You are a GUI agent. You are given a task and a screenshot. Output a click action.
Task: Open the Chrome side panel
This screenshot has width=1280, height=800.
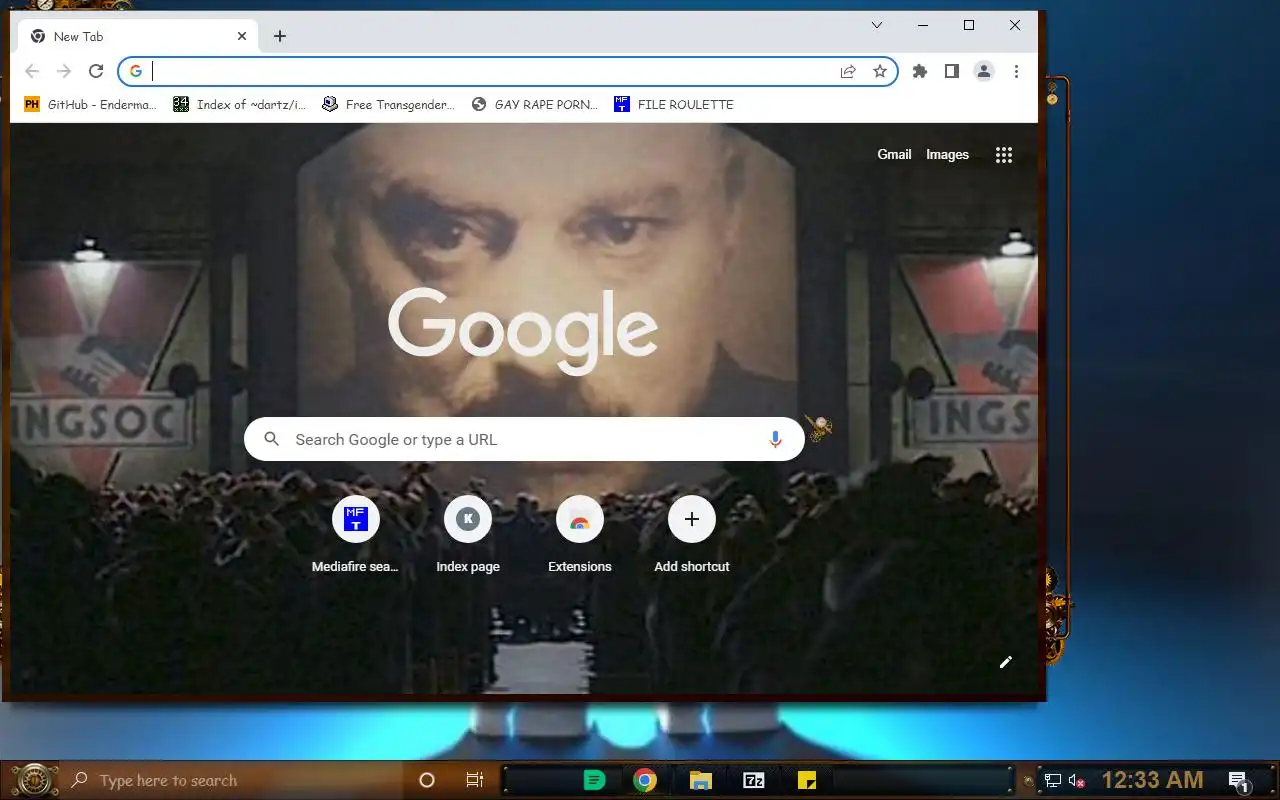[x=952, y=71]
